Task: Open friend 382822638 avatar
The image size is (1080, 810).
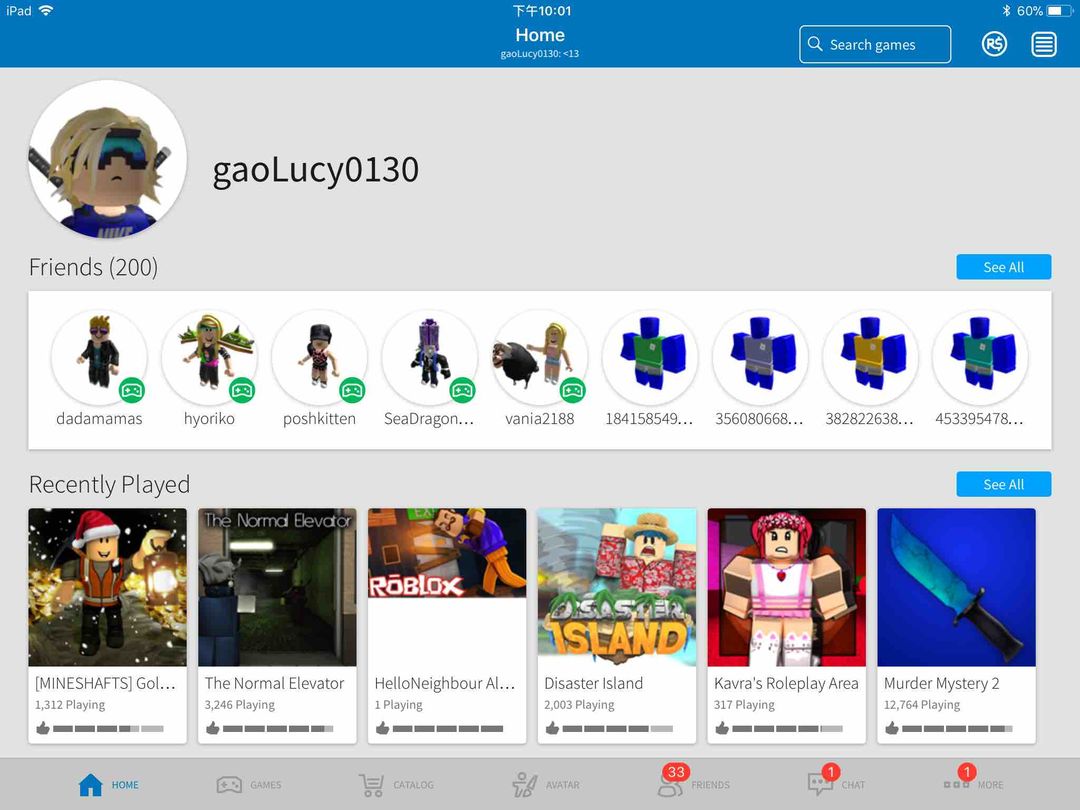Action: (870, 357)
